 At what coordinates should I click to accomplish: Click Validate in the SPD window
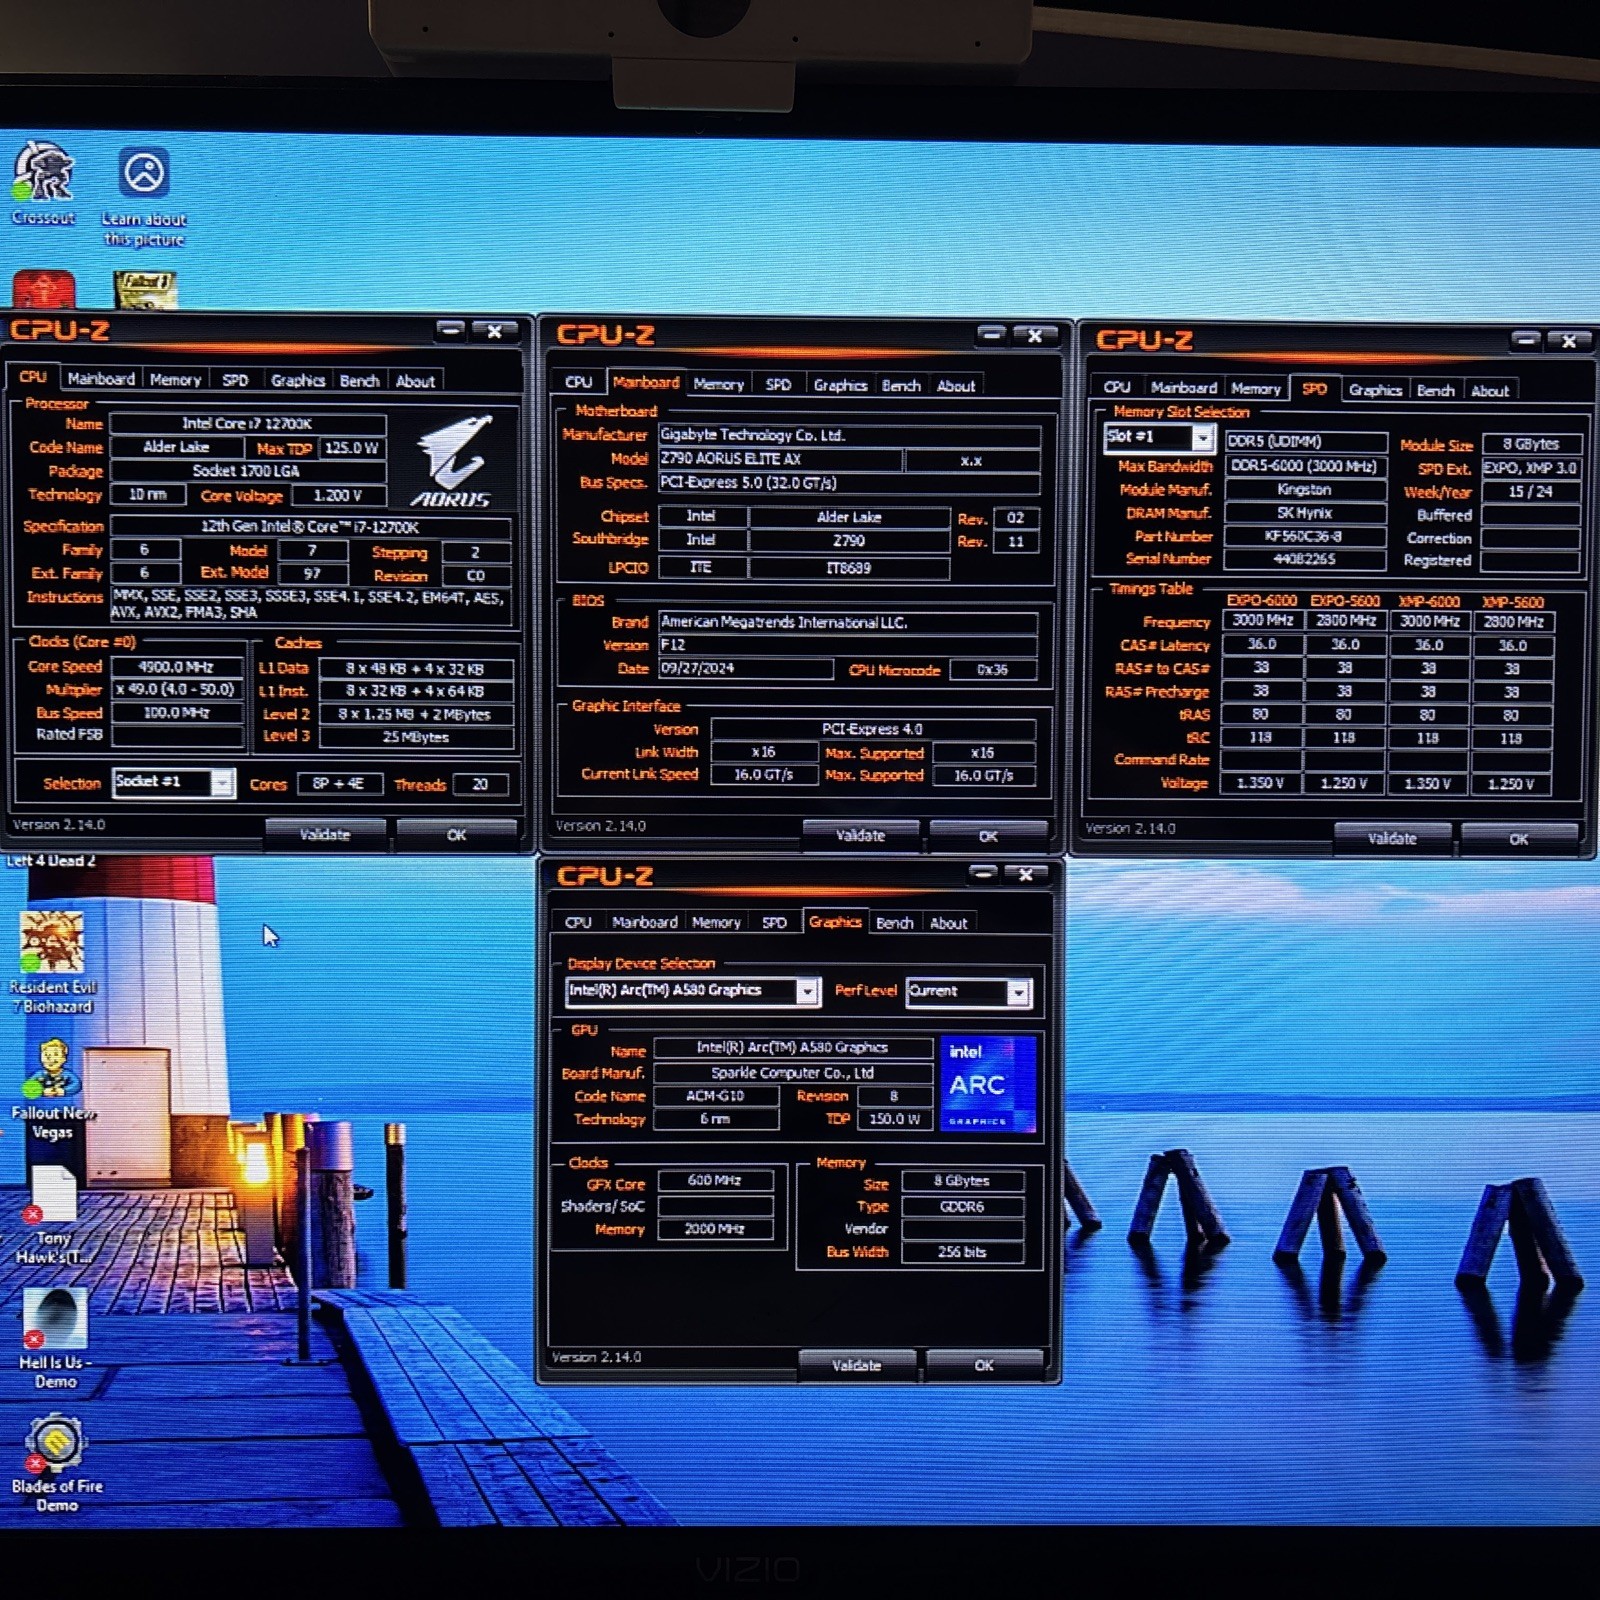(1392, 838)
